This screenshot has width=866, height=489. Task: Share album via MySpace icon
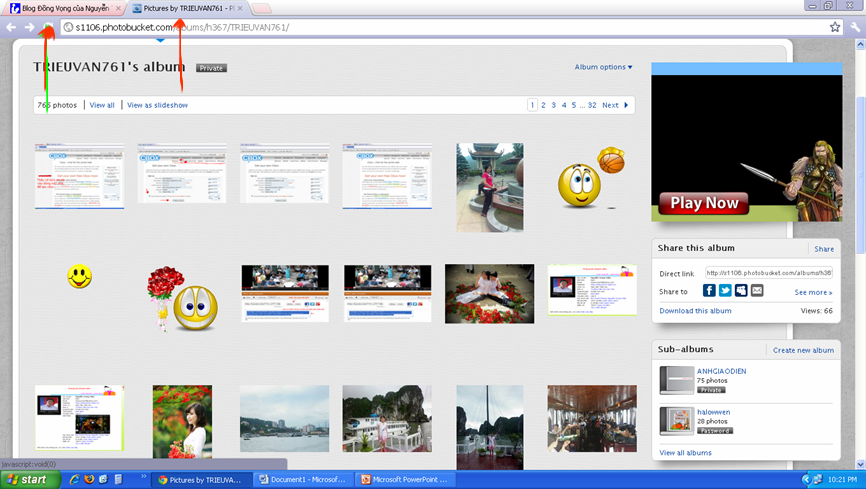click(741, 291)
